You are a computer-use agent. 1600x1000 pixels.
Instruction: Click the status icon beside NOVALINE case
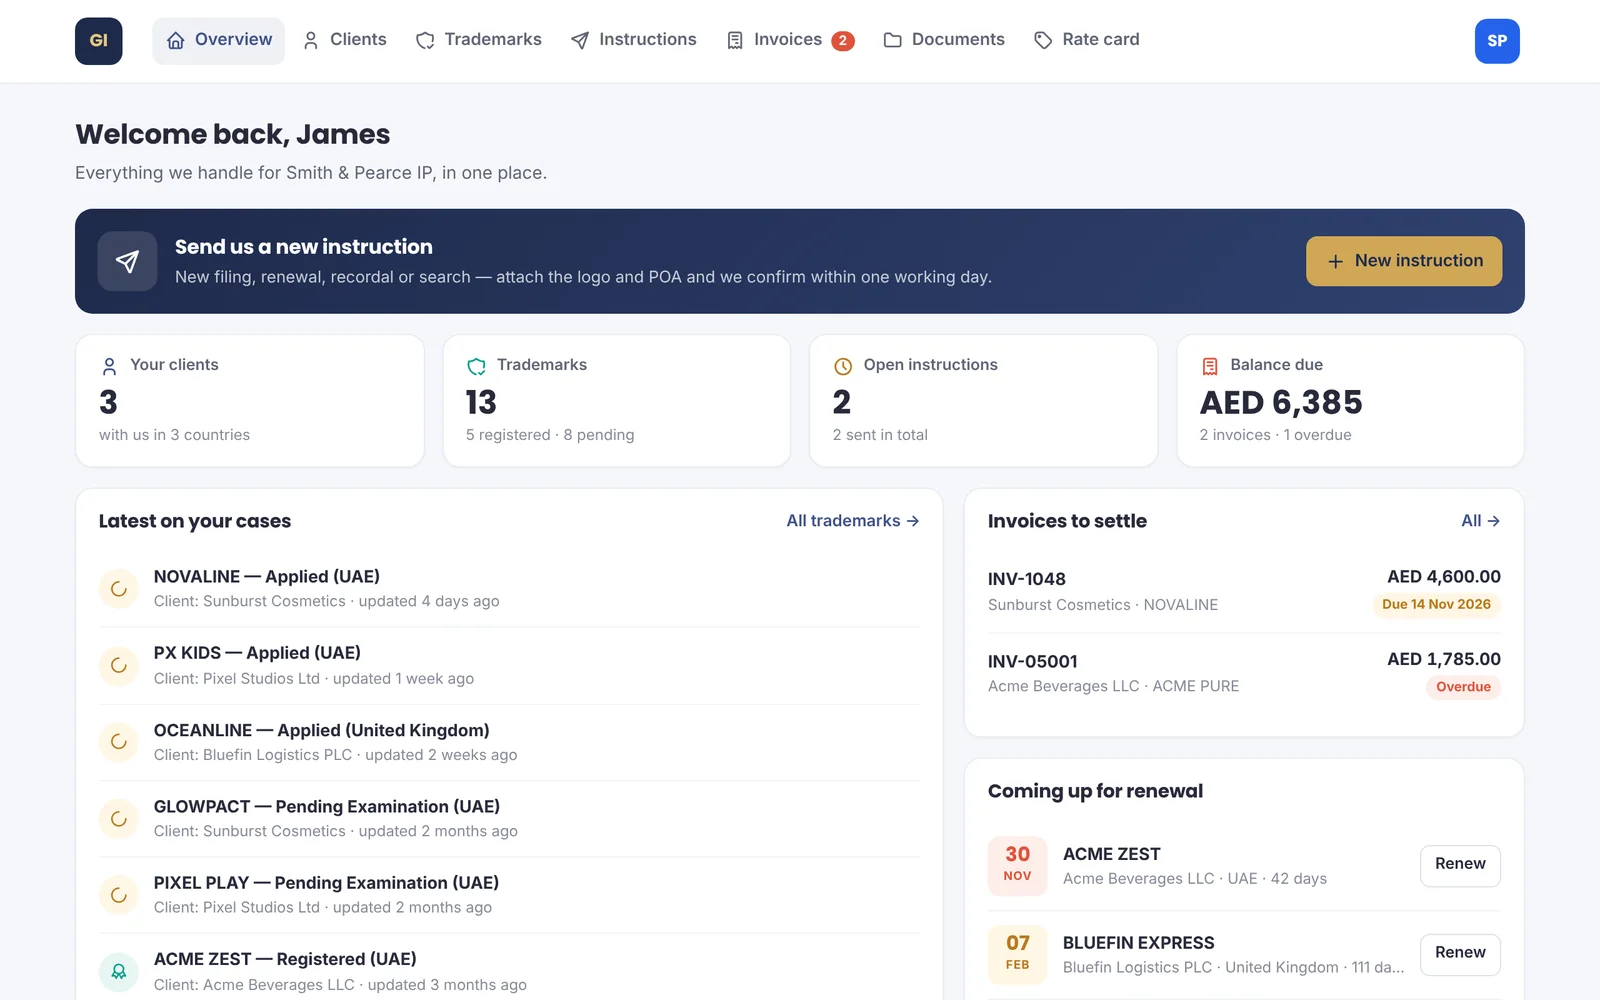tap(119, 589)
